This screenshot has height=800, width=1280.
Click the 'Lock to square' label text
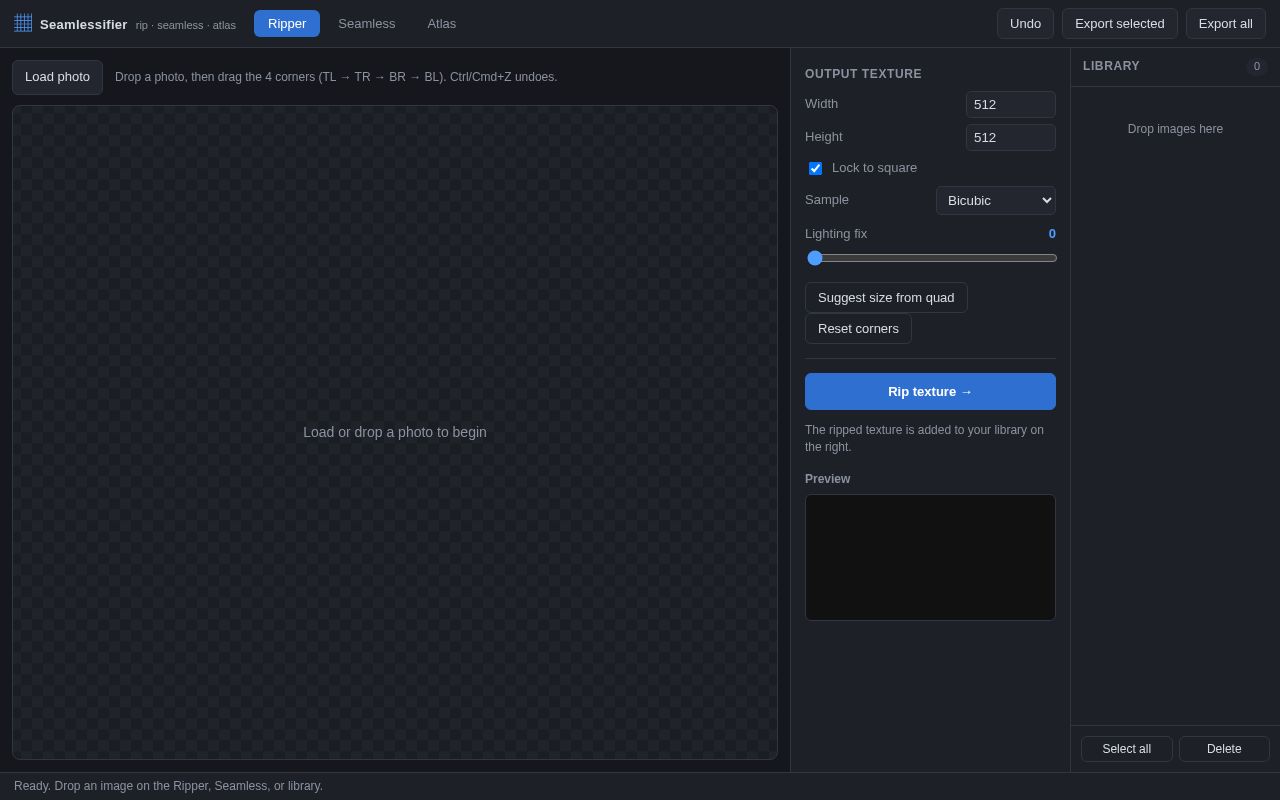tap(874, 168)
